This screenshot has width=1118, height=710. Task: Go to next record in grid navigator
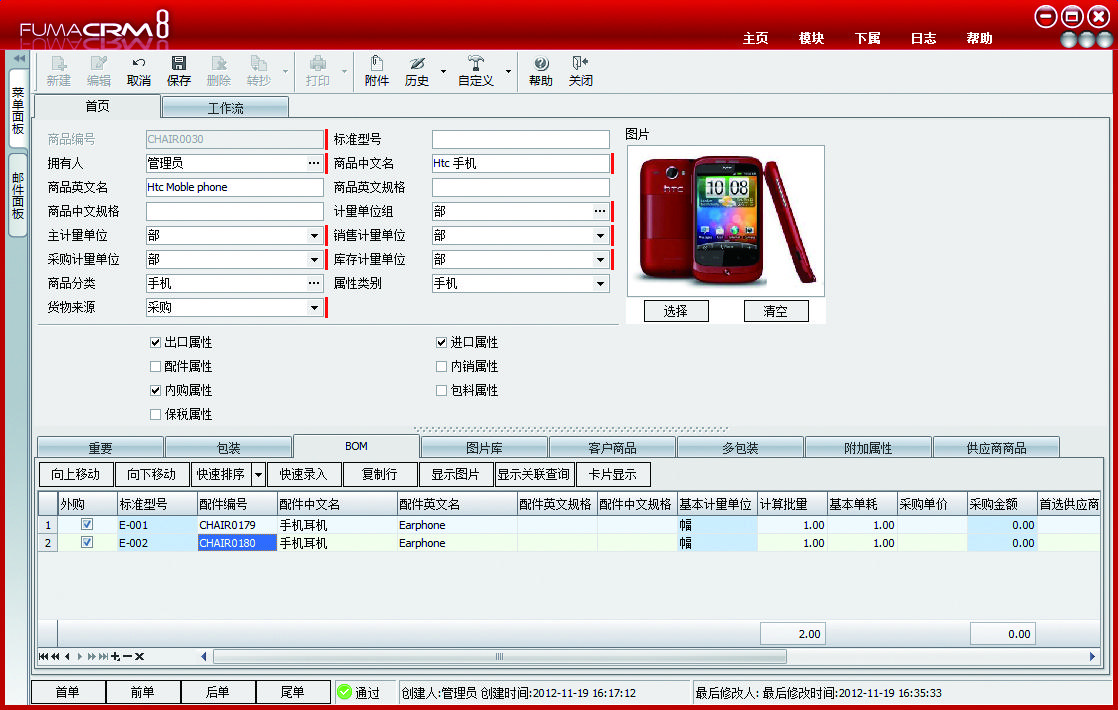pos(80,657)
